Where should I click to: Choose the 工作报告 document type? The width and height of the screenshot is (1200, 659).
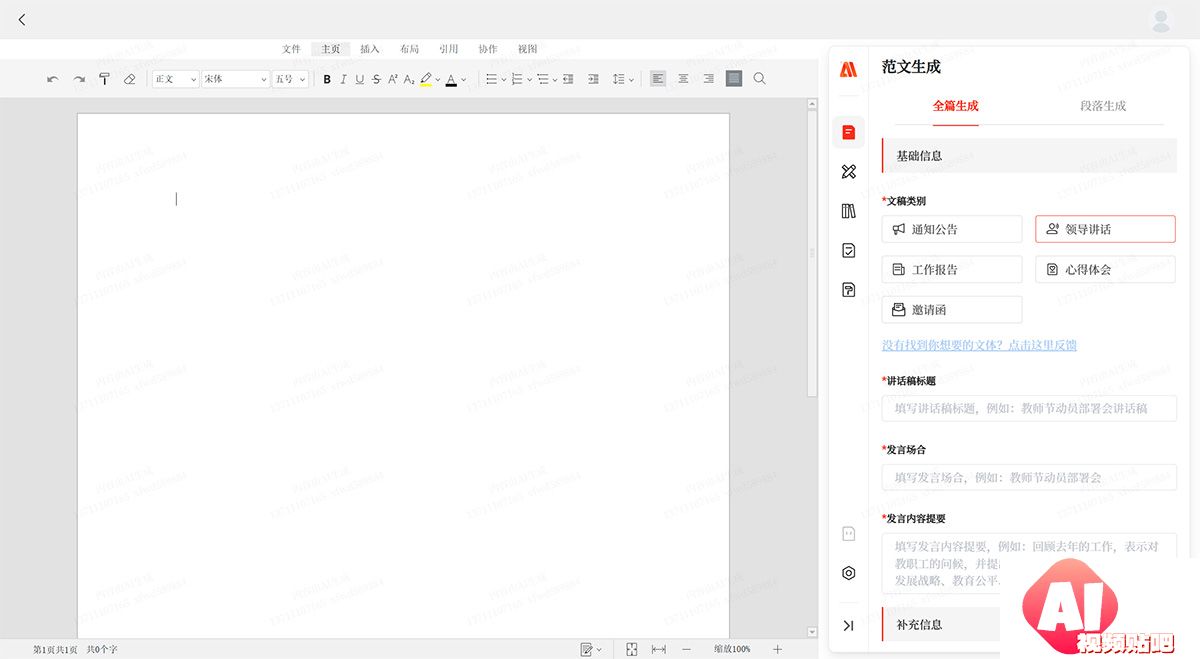tap(952, 269)
